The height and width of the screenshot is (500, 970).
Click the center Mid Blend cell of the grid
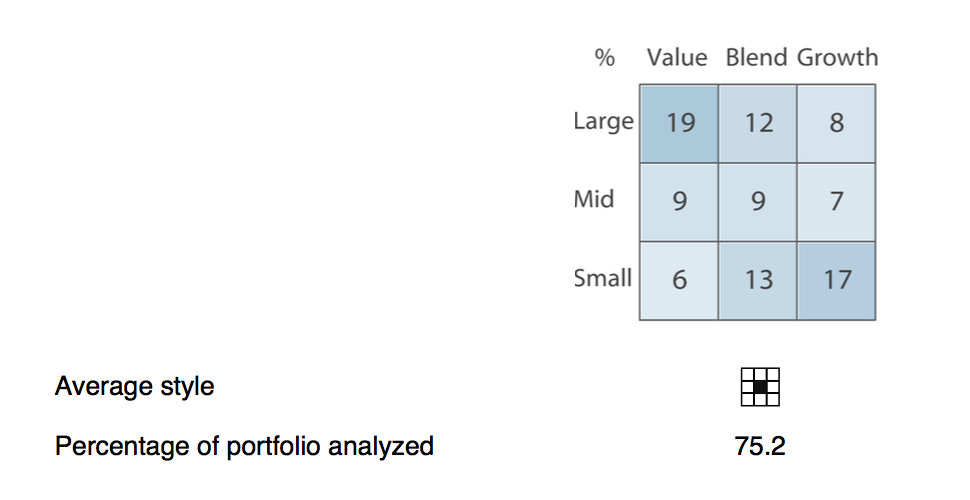tap(758, 202)
